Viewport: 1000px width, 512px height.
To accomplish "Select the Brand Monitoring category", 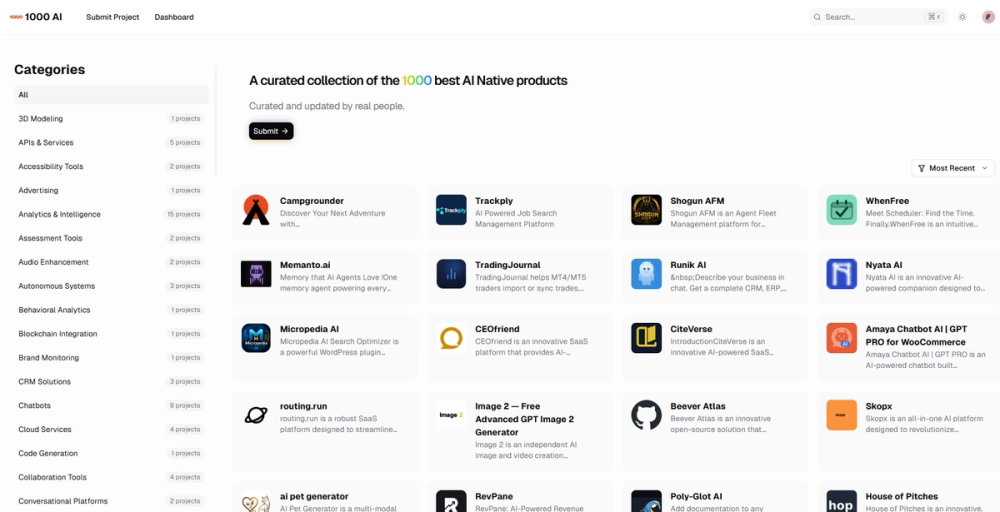I will [x=111, y=358].
